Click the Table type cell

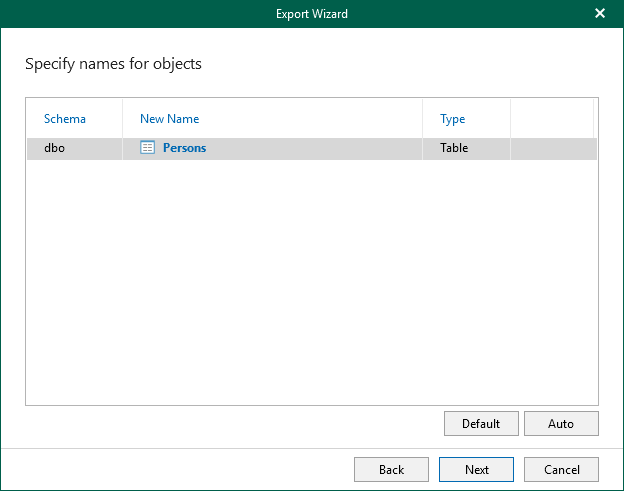pyautogui.click(x=454, y=148)
